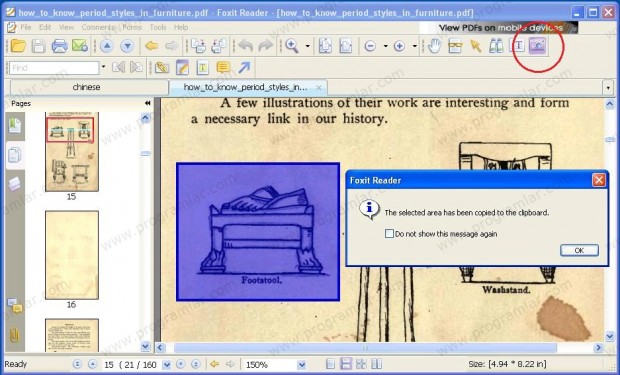The width and height of the screenshot is (620, 375).
Task: Switch to the 'chinese' document tab
Action: (x=87, y=87)
